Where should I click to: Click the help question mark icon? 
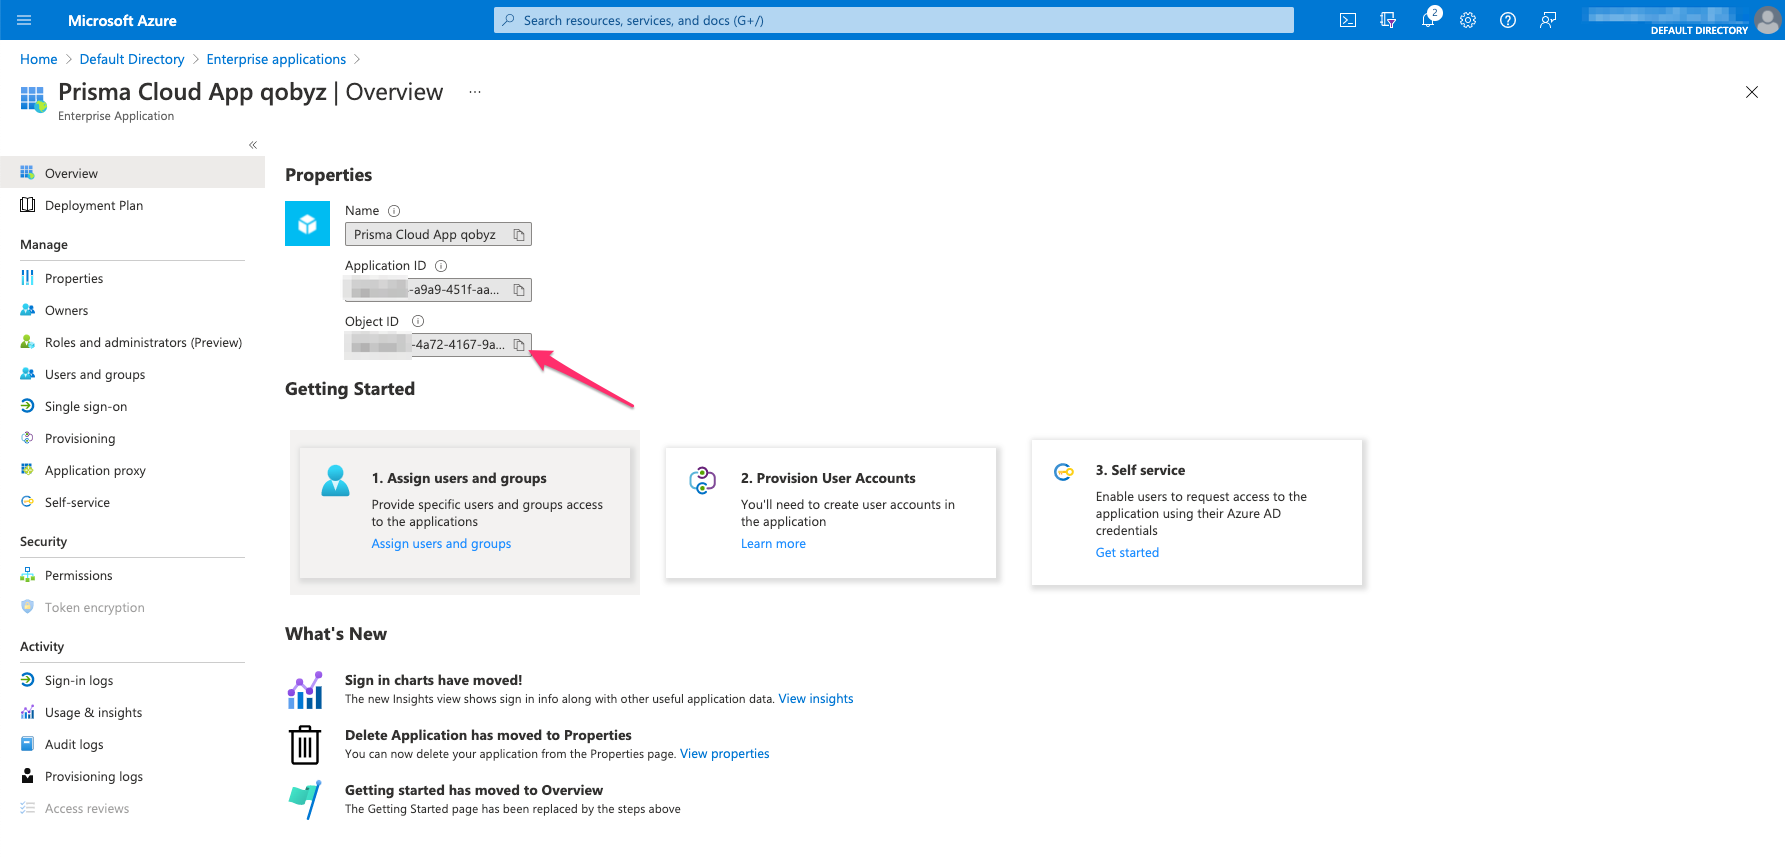click(x=1508, y=20)
